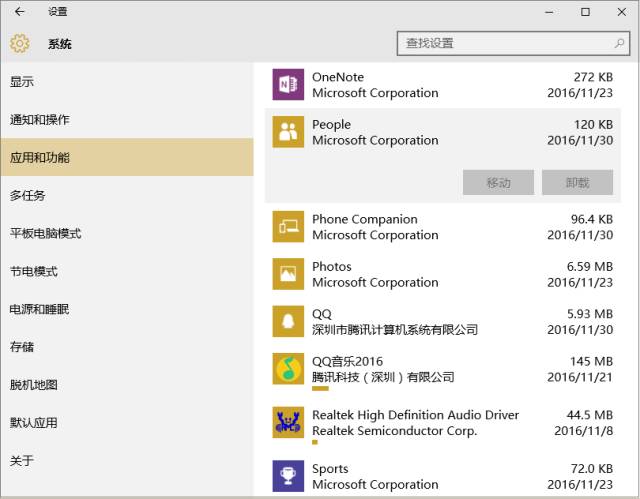Screen dimensions: 640x499
Task: Open the 显示 settings page
Action: pos(127,82)
